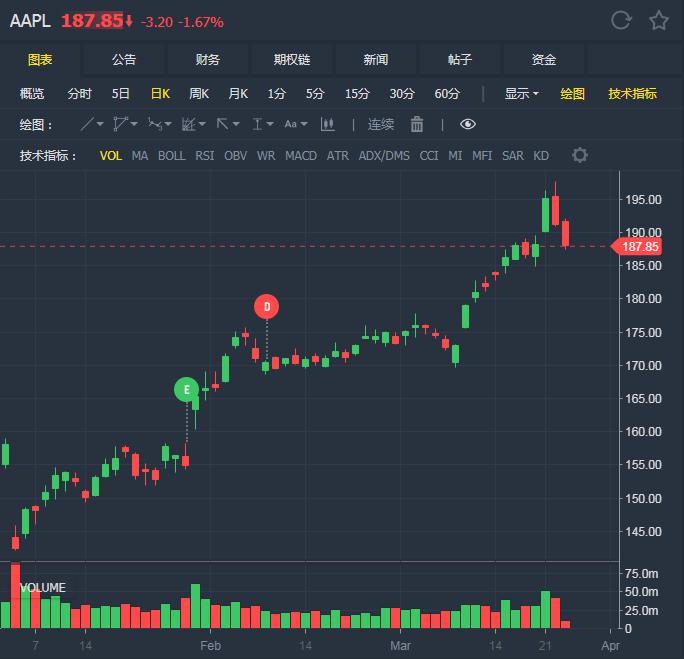Click the refresh icon next to AAPL quote

pos(621,20)
